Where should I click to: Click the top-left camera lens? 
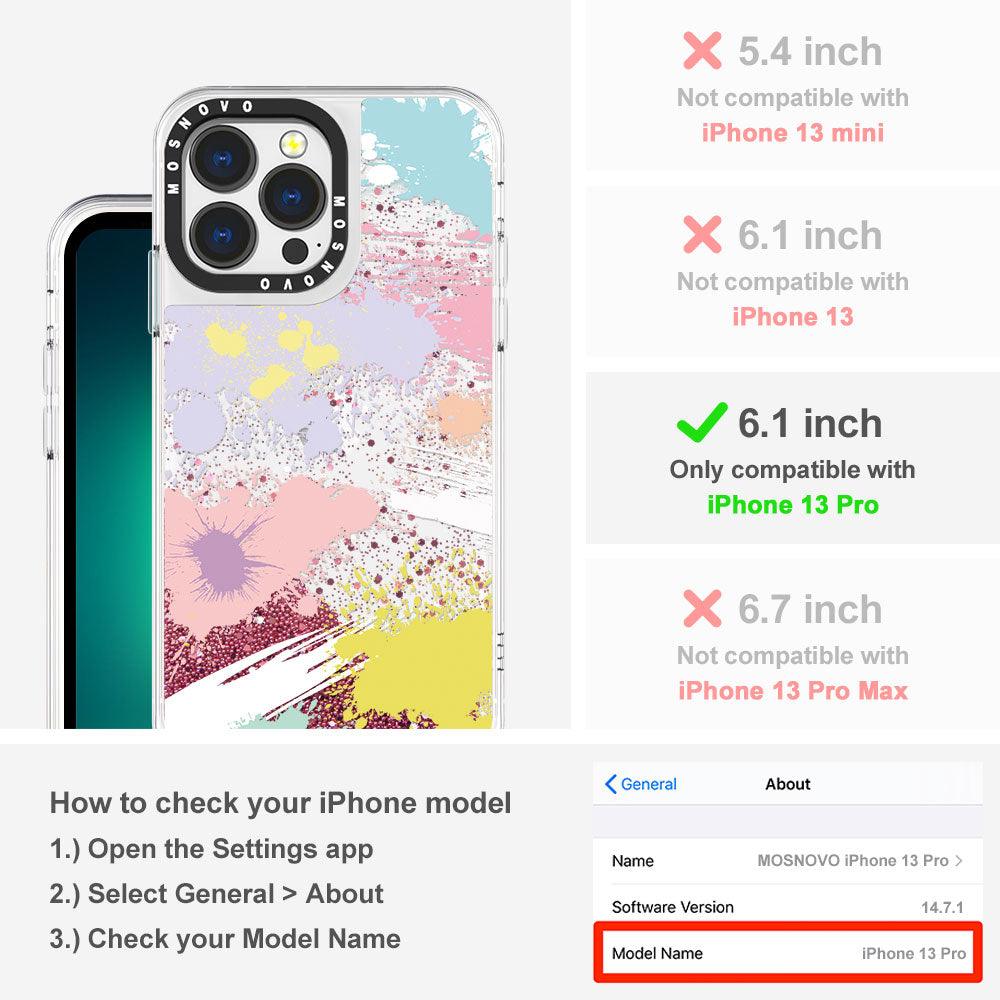[223, 158]
